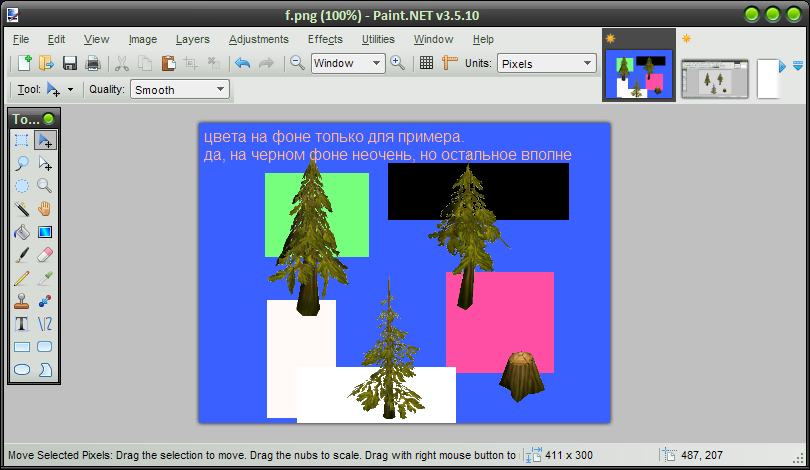Open the Effects menu
810x470 pixels.
tap(325, 39)
